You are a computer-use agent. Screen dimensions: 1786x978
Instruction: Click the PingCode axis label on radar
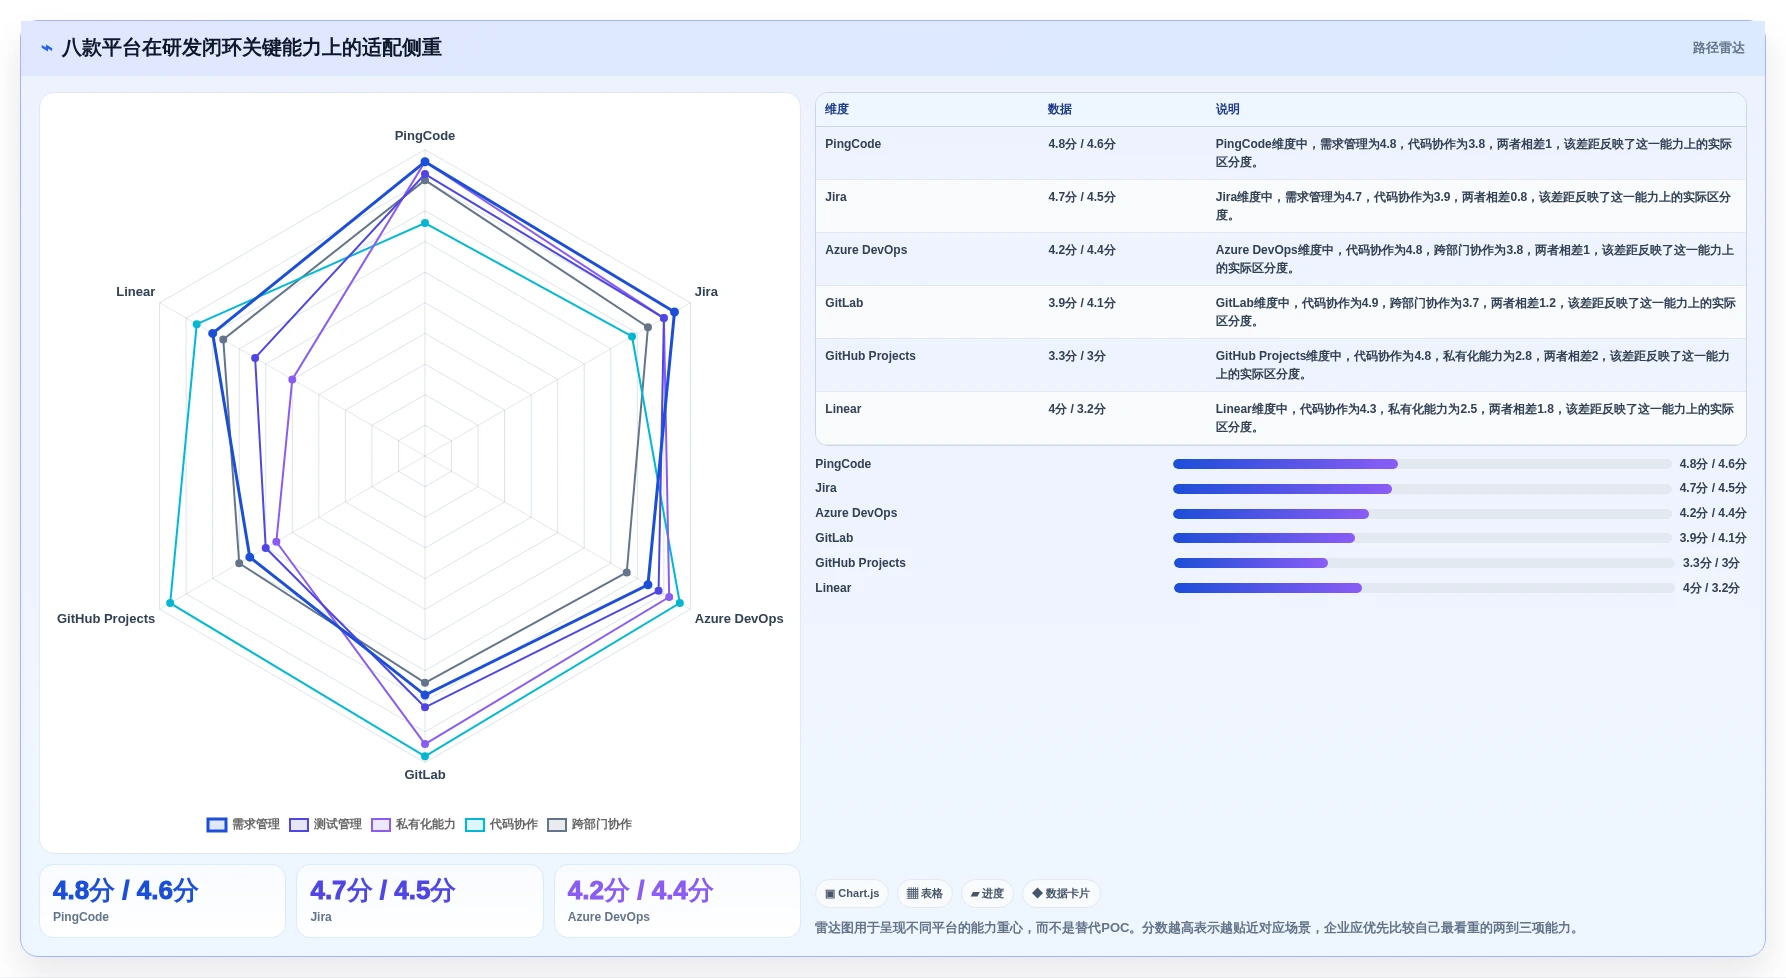pos(425,136)
